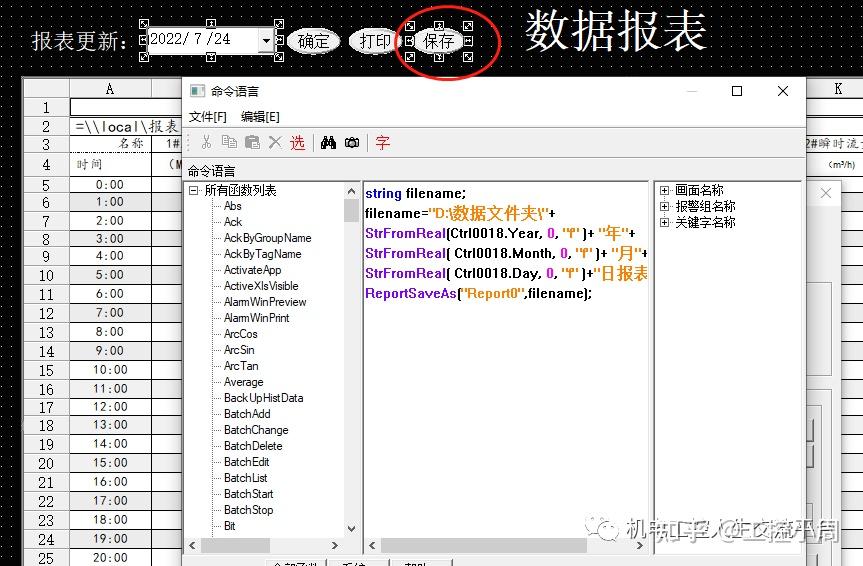Click the Replace icon next to binoculars

point(352,143)
